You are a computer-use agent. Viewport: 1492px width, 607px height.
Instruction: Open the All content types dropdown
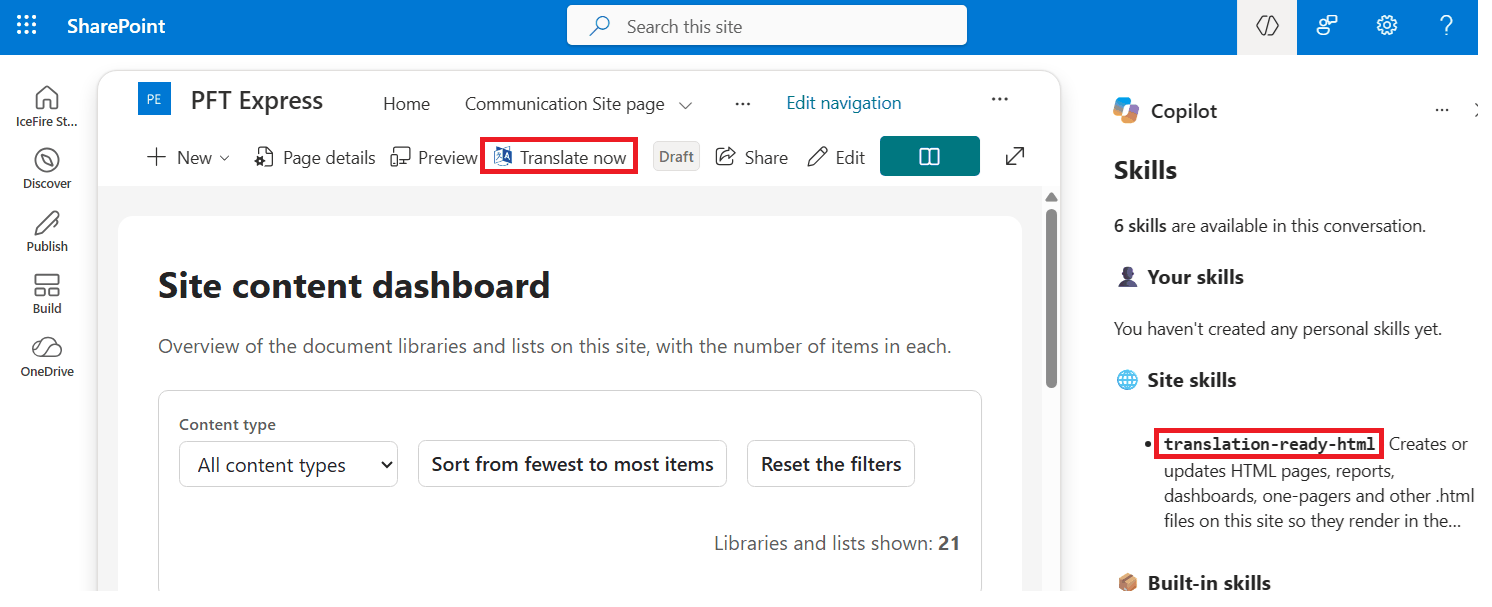point(288,465)
